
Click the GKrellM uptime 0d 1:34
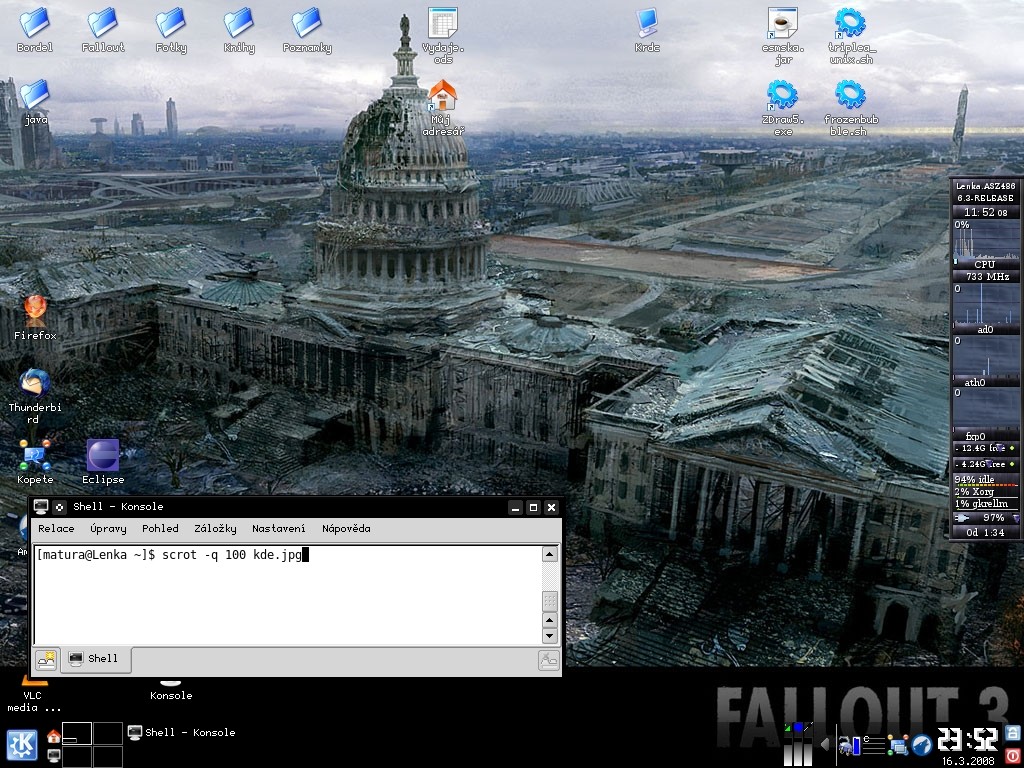(985, 532)
